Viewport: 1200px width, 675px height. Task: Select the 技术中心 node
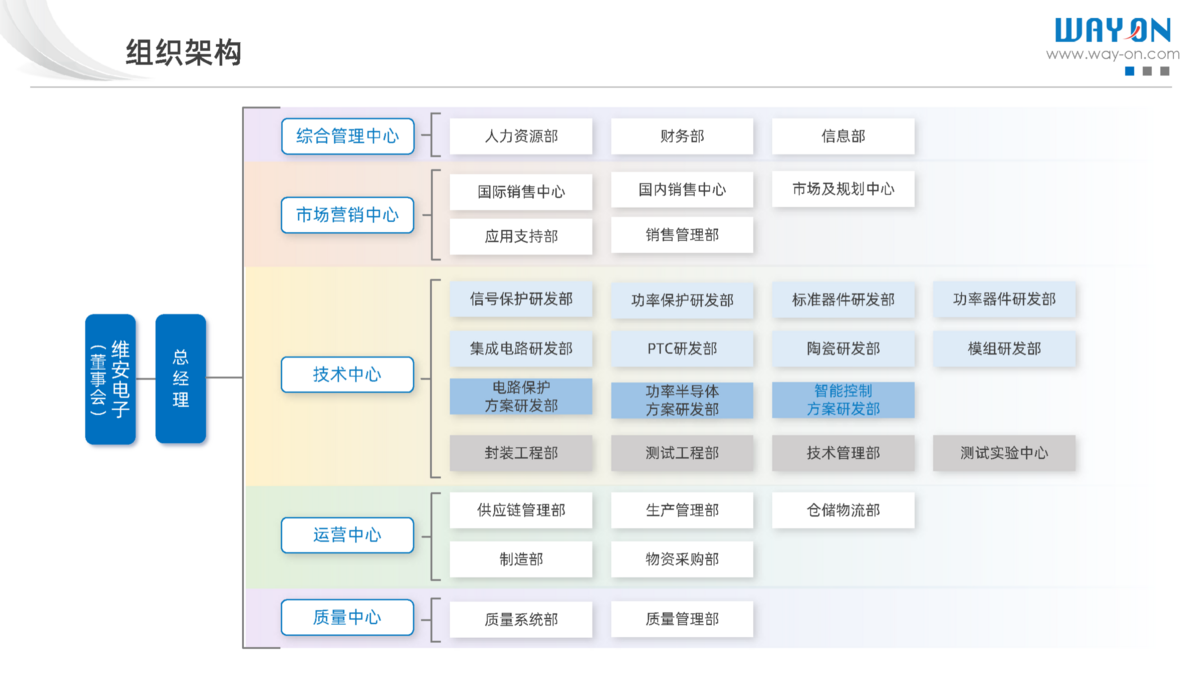(x=347, y=375)
